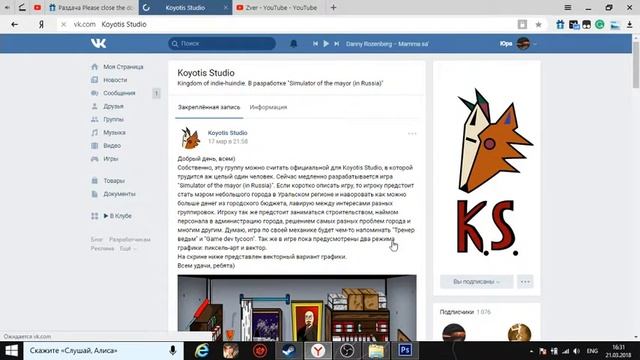Open Steam from the taskbar
Screen dimensions: 640x360
(289, 351)
